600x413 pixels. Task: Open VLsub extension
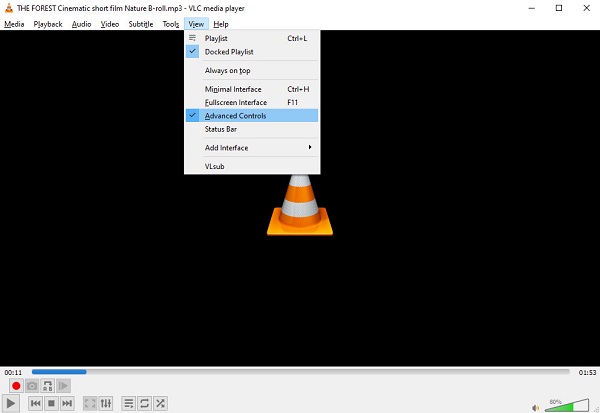click(x=252, y=167)
